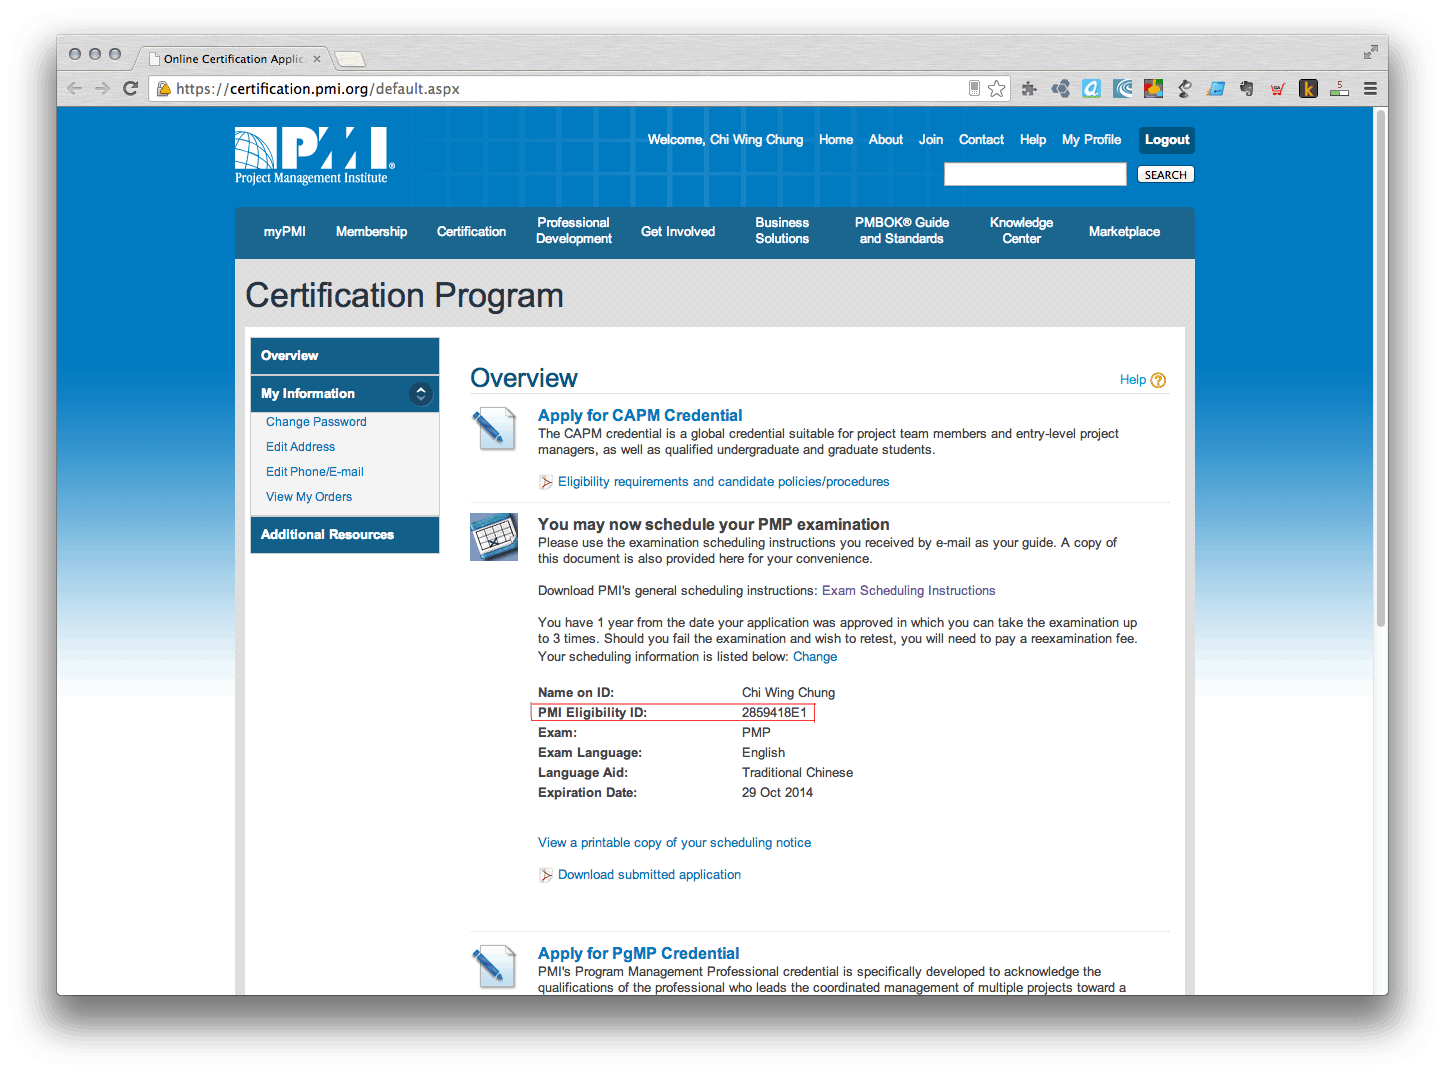Screen dimensions: 1445x1074
Task: Click the puzzle piece extension icon
Action: pos(1029,89)
